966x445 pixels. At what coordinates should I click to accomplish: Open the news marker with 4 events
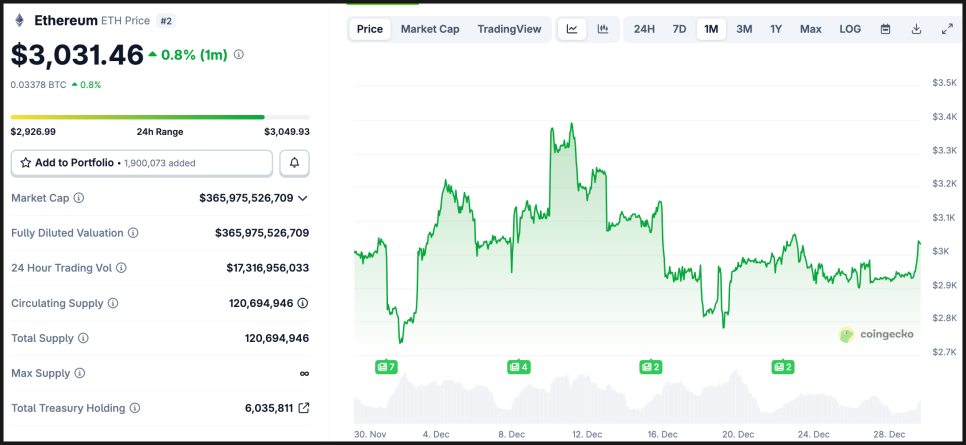point(518,367)
